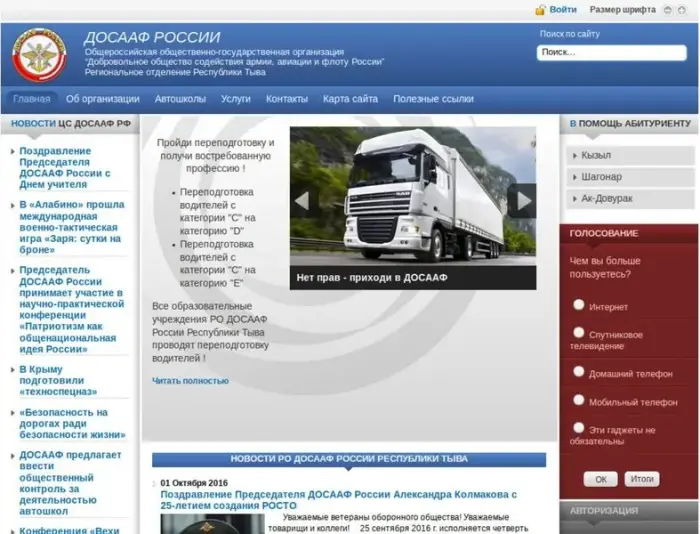Choose Спутниковое телевидение radio button
The width and height of the screenshot is (700, 534).
click(579, 333)
